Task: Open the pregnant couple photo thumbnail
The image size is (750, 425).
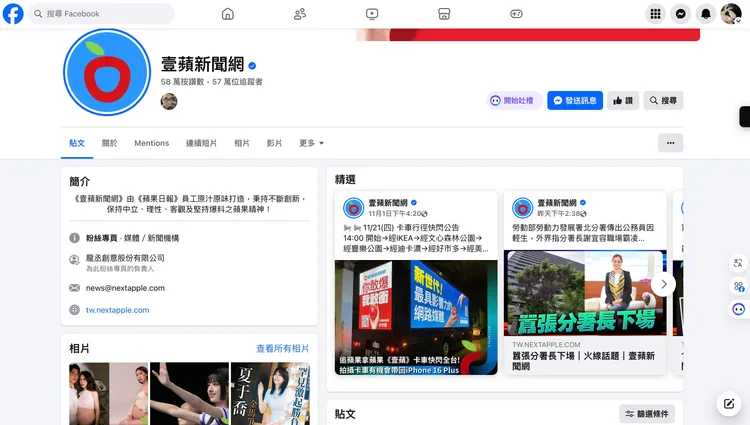Action: tap(109, 393)
